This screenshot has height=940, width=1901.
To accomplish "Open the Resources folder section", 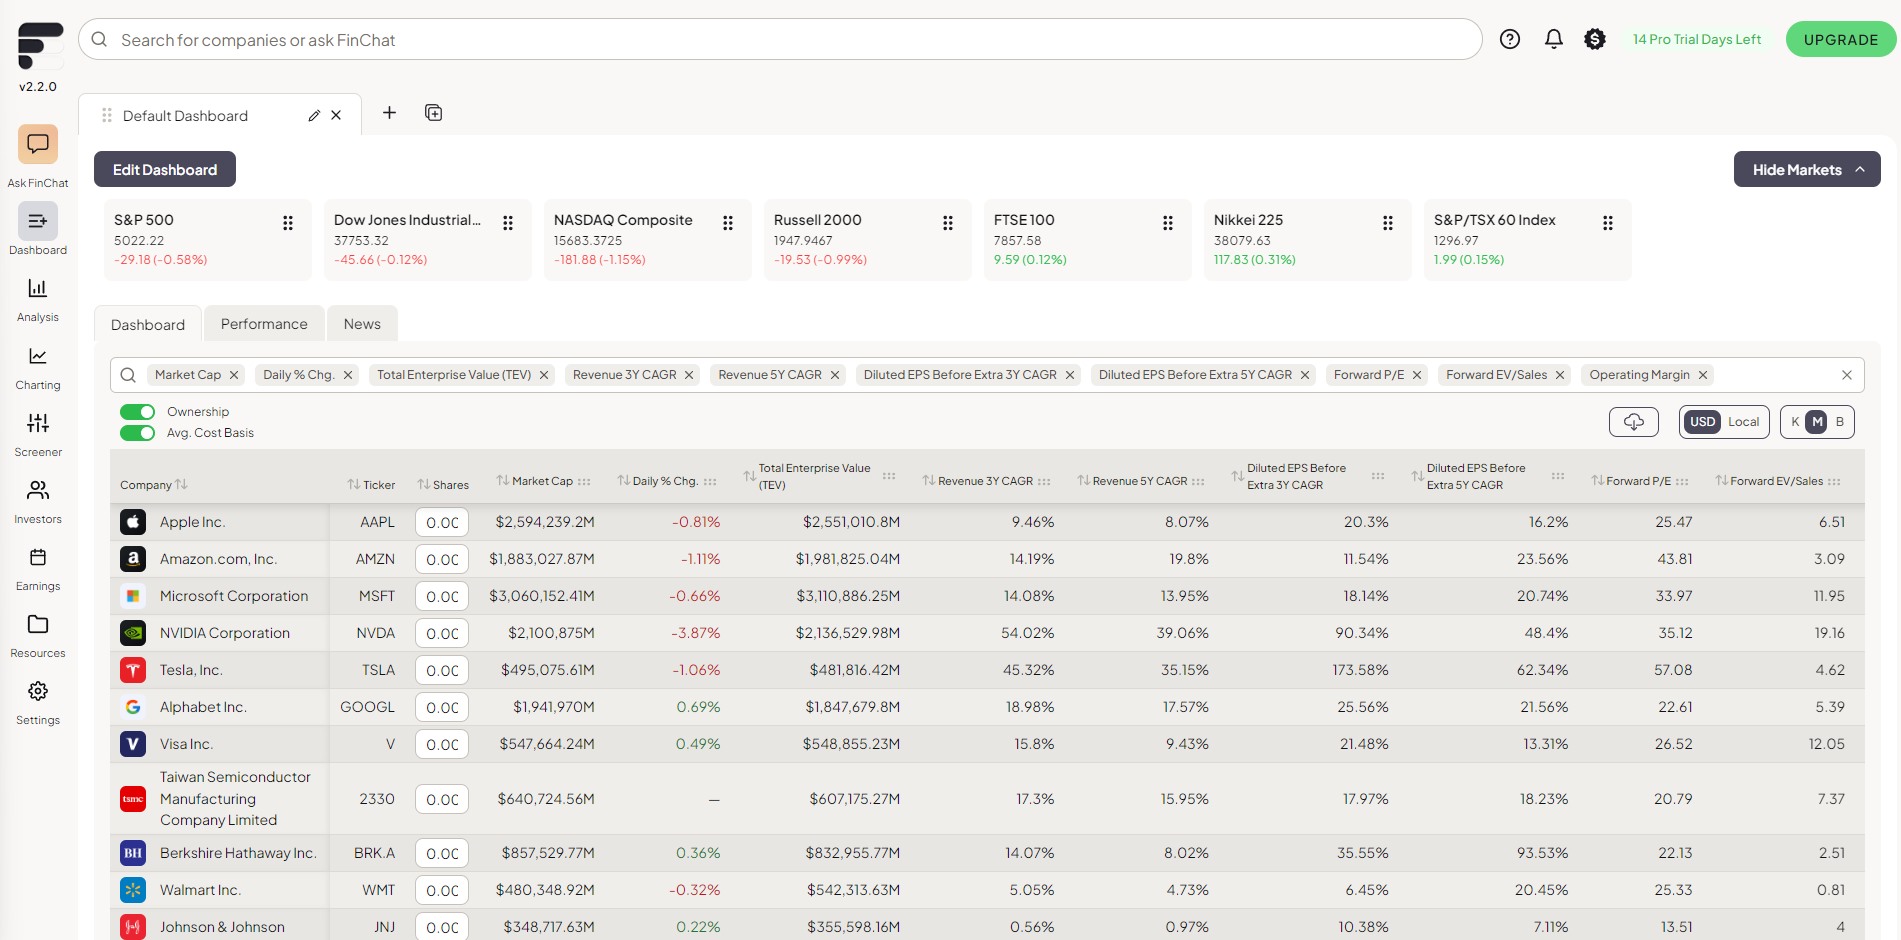I will click(x=38, y=635).
